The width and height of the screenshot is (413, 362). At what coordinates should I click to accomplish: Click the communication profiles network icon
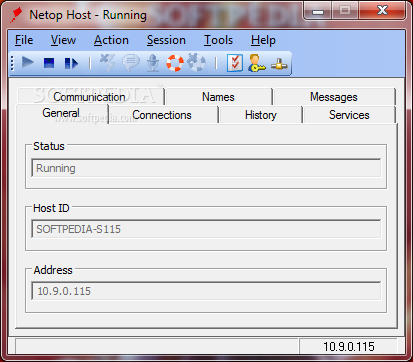tap(279, 63)
